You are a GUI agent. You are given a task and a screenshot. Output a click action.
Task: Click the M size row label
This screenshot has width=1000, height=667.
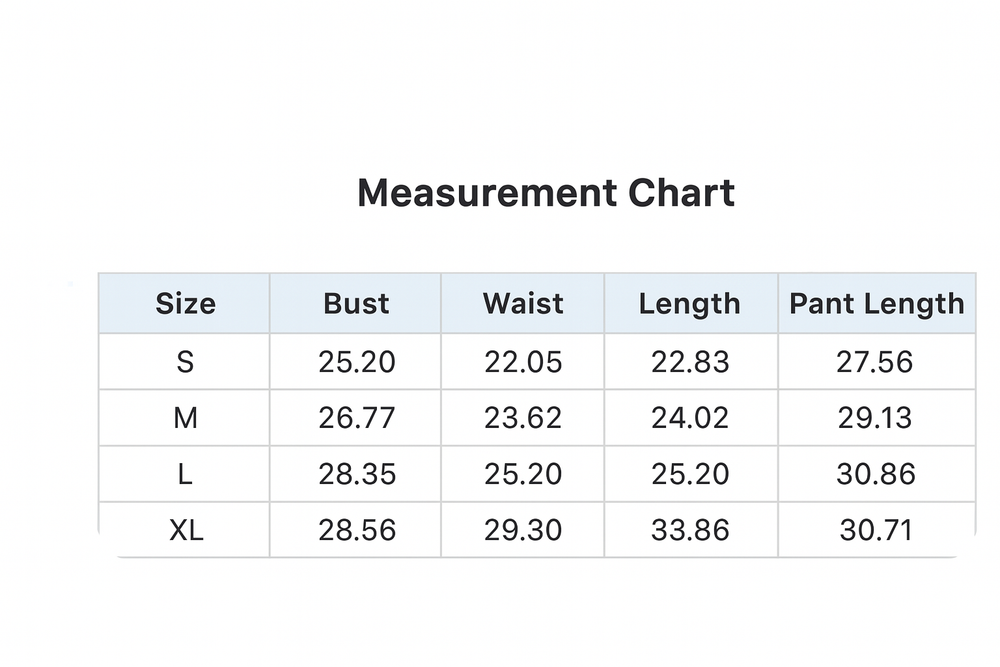point(185,418)
